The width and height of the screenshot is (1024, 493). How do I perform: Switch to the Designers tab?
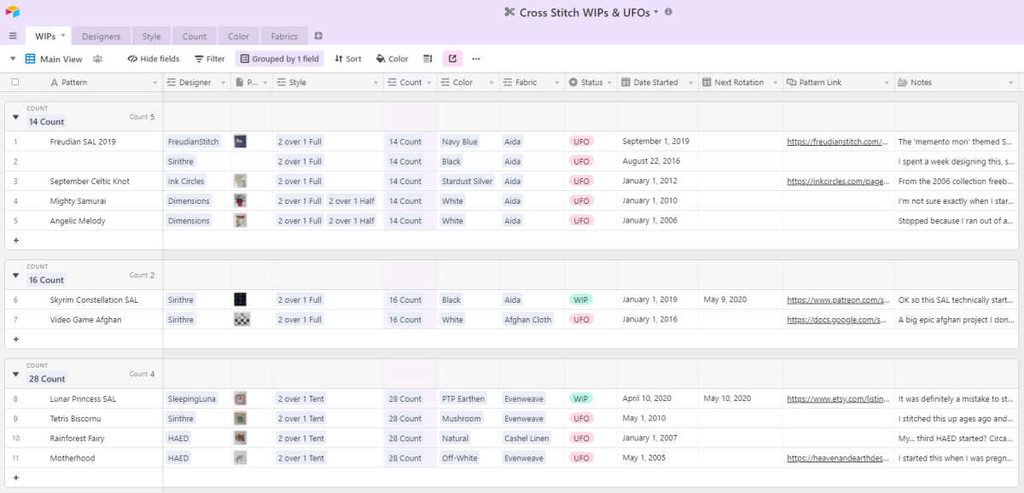point(101,36)
